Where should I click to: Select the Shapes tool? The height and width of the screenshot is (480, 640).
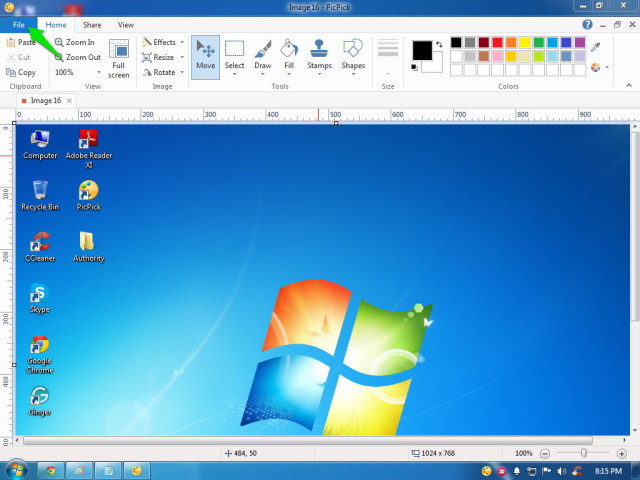tap(353, 54)
